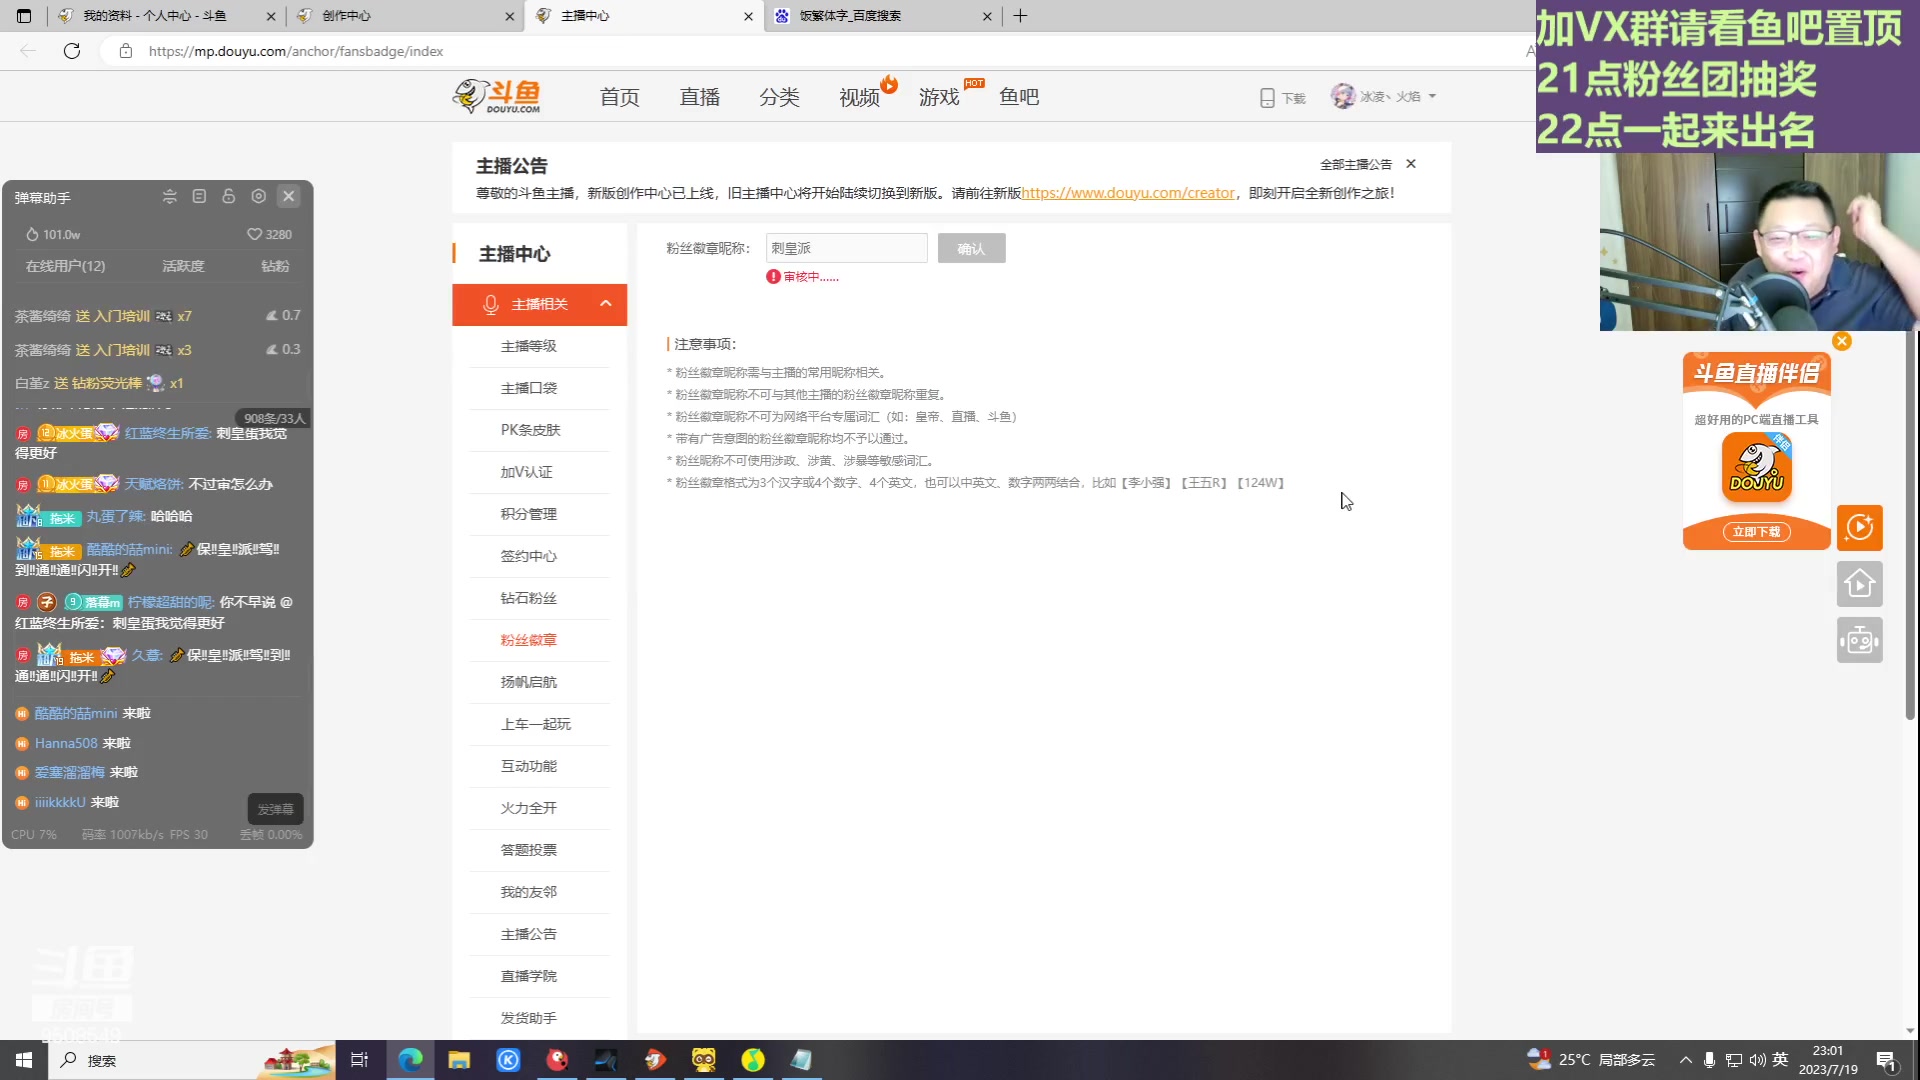Open 弹幕助手 settings hexagon icon
1920x1080 pixels.
pyautogui.click(x=259, y=197)
